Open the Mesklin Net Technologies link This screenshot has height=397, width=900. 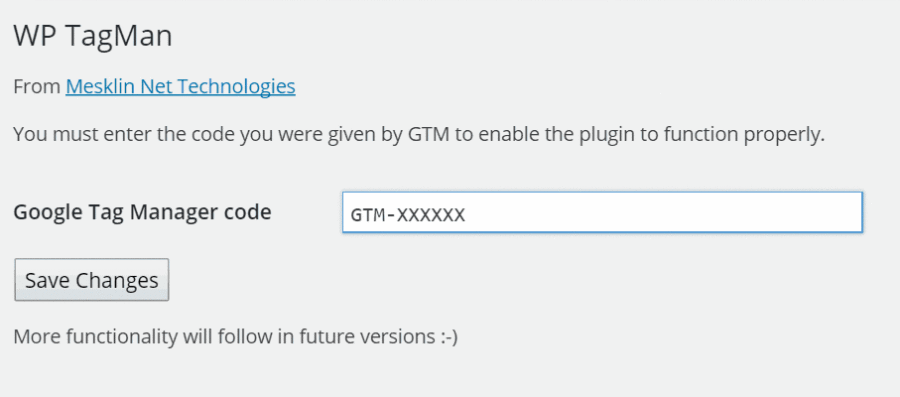tap(180, 87)
